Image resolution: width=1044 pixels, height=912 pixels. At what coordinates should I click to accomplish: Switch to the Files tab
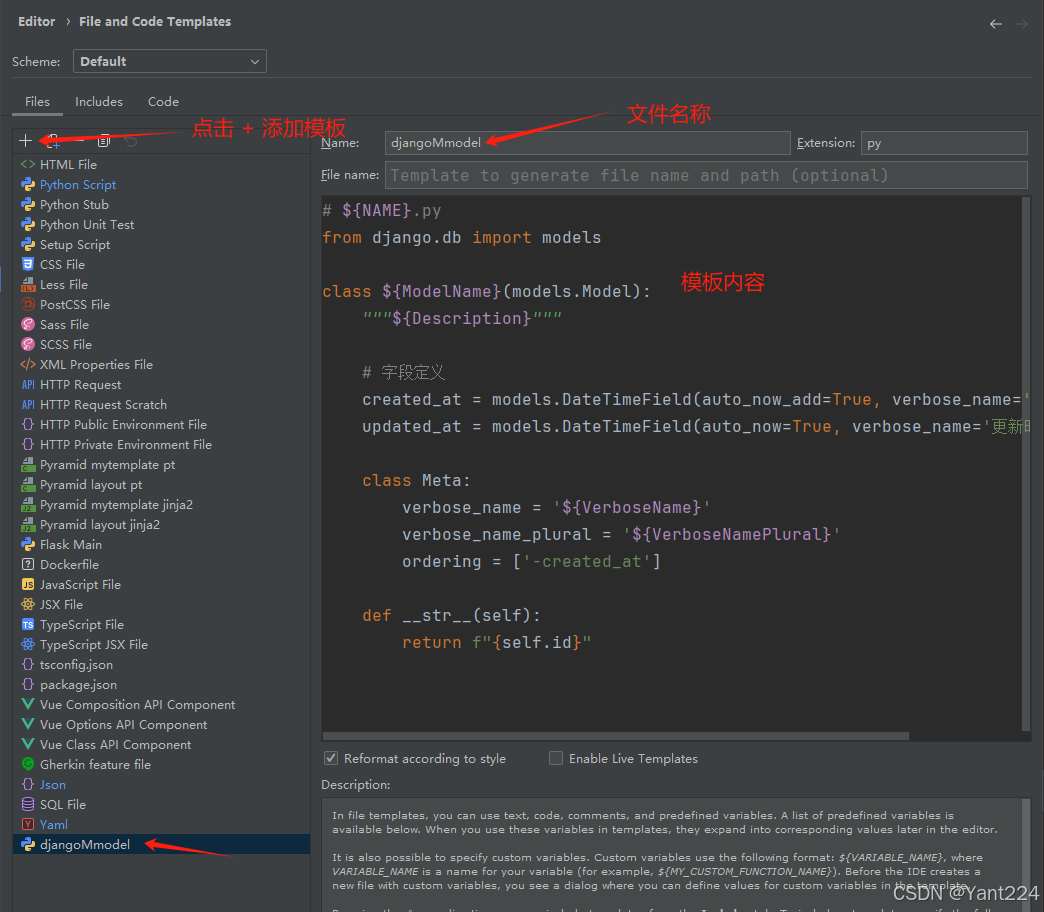click(x=37, y=102)
